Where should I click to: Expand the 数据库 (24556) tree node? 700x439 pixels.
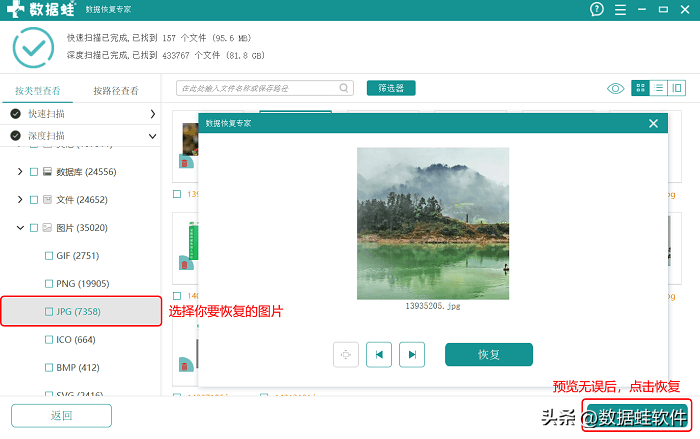[x=20, y=171]
